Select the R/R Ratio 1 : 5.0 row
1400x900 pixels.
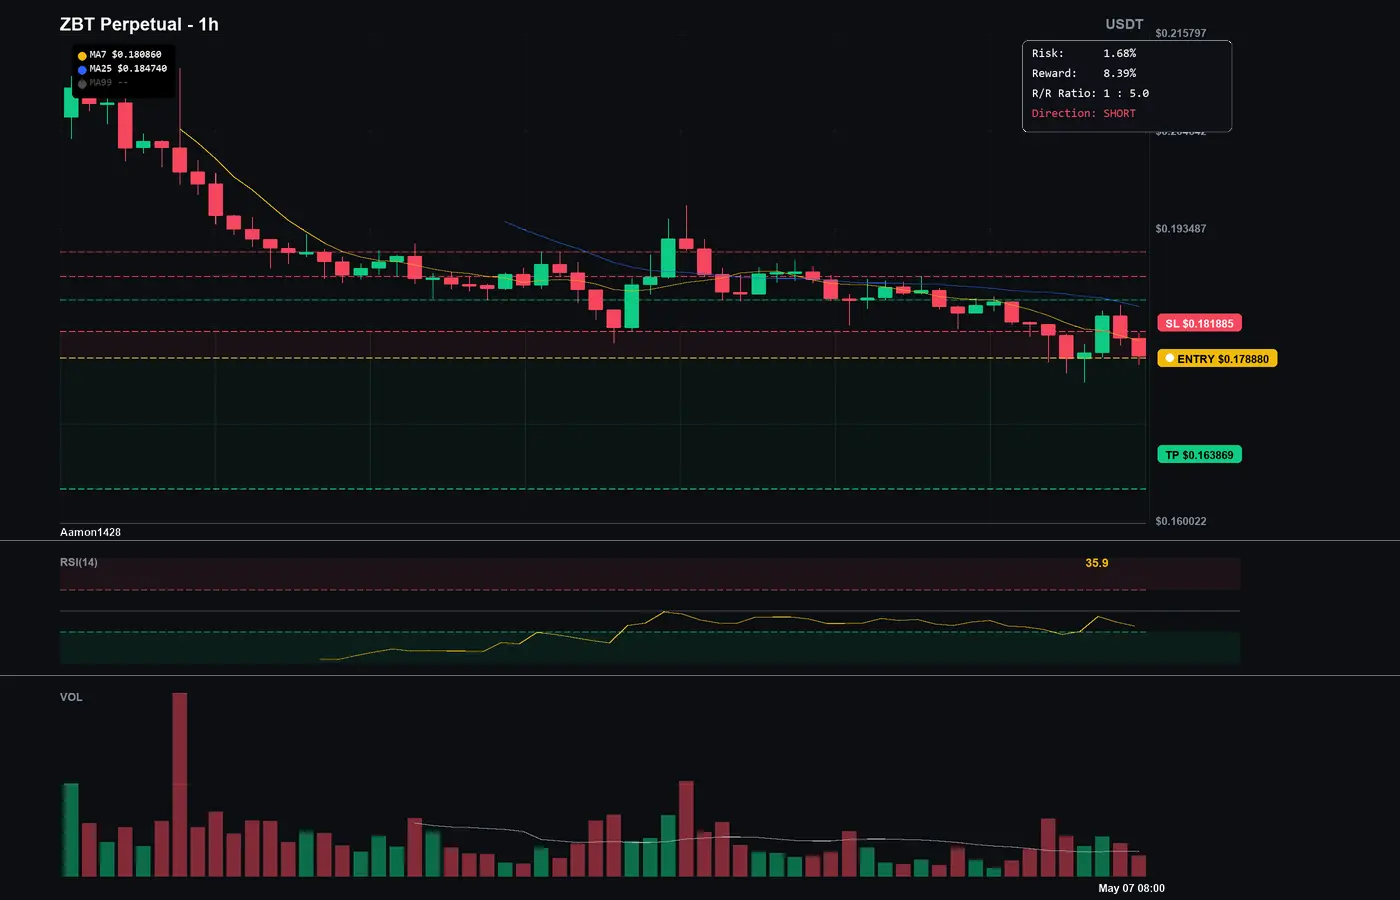coord(1091,93)
